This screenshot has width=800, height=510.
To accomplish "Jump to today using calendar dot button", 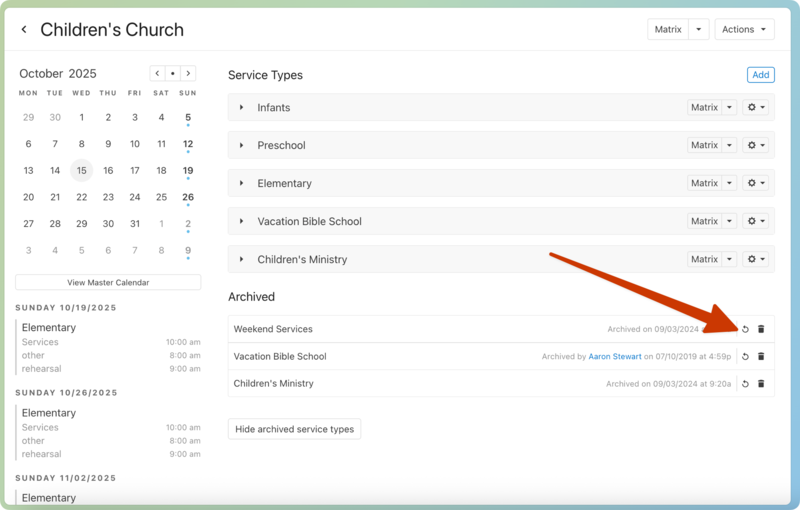I will tap(173, 73).
